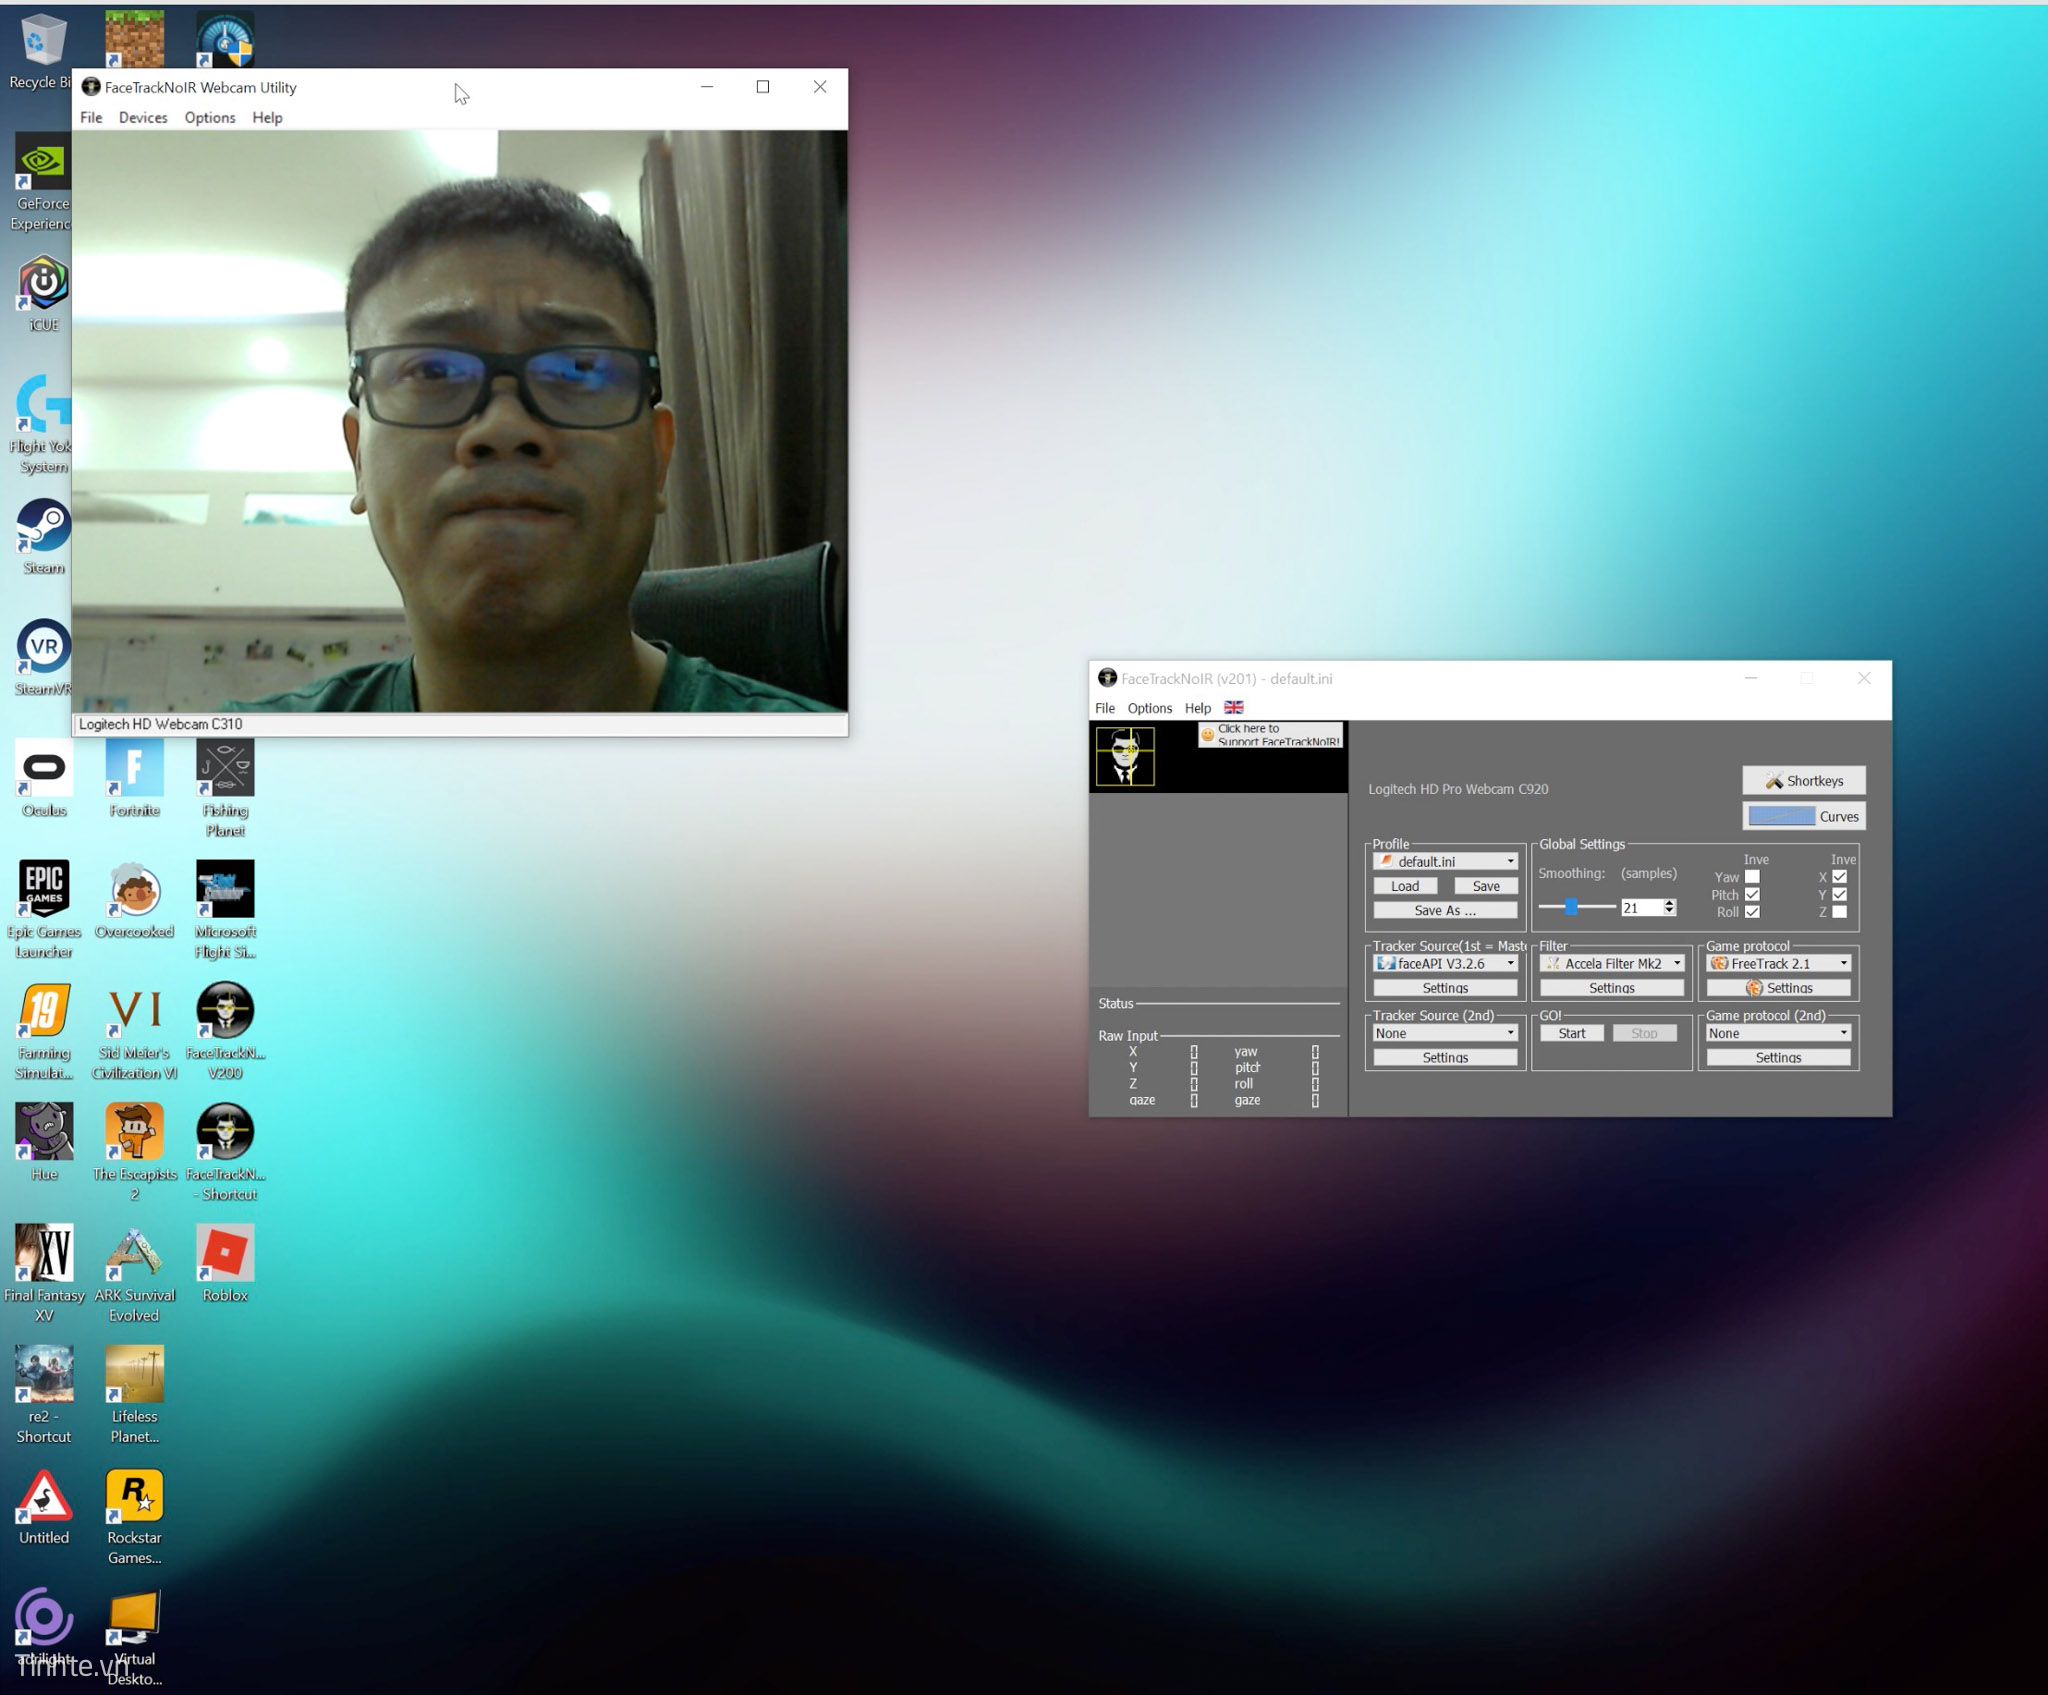The width and height of the screenshot is (2048, 1695).
Task: Click the Support FaceTrackNoIR donation banner
Action: [1270, 735]
